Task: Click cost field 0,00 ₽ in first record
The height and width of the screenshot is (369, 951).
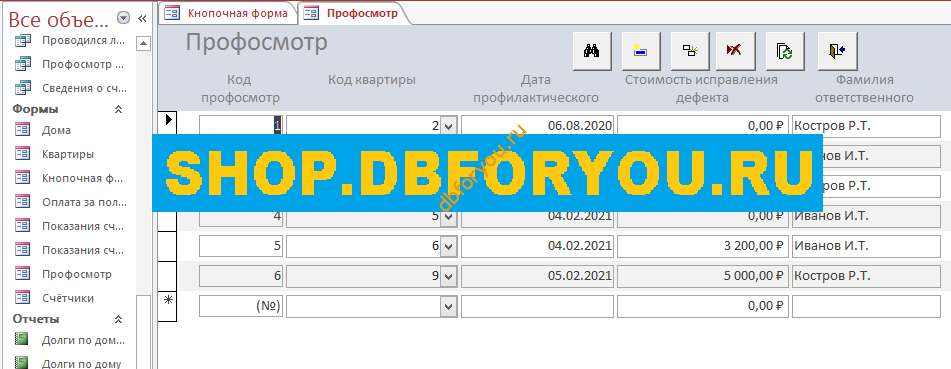Action: tap(703, 126)
